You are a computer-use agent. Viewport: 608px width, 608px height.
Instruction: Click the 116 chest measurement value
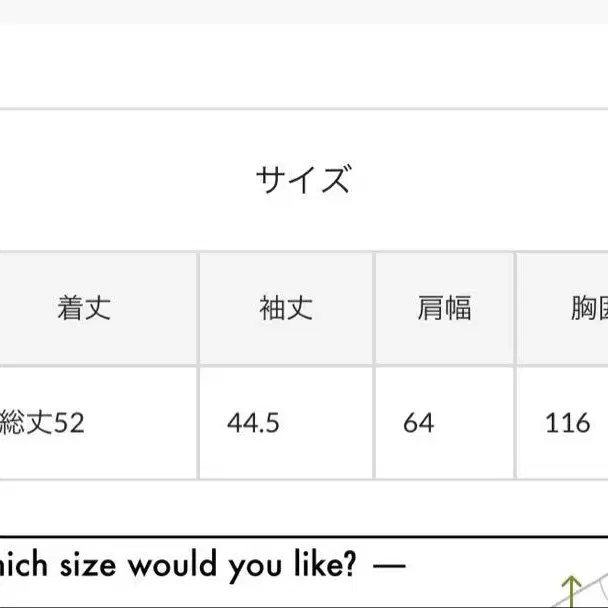click(x=568, y=423)
